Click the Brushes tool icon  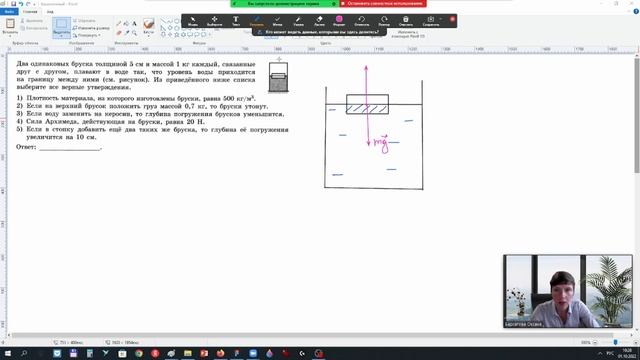149,24
